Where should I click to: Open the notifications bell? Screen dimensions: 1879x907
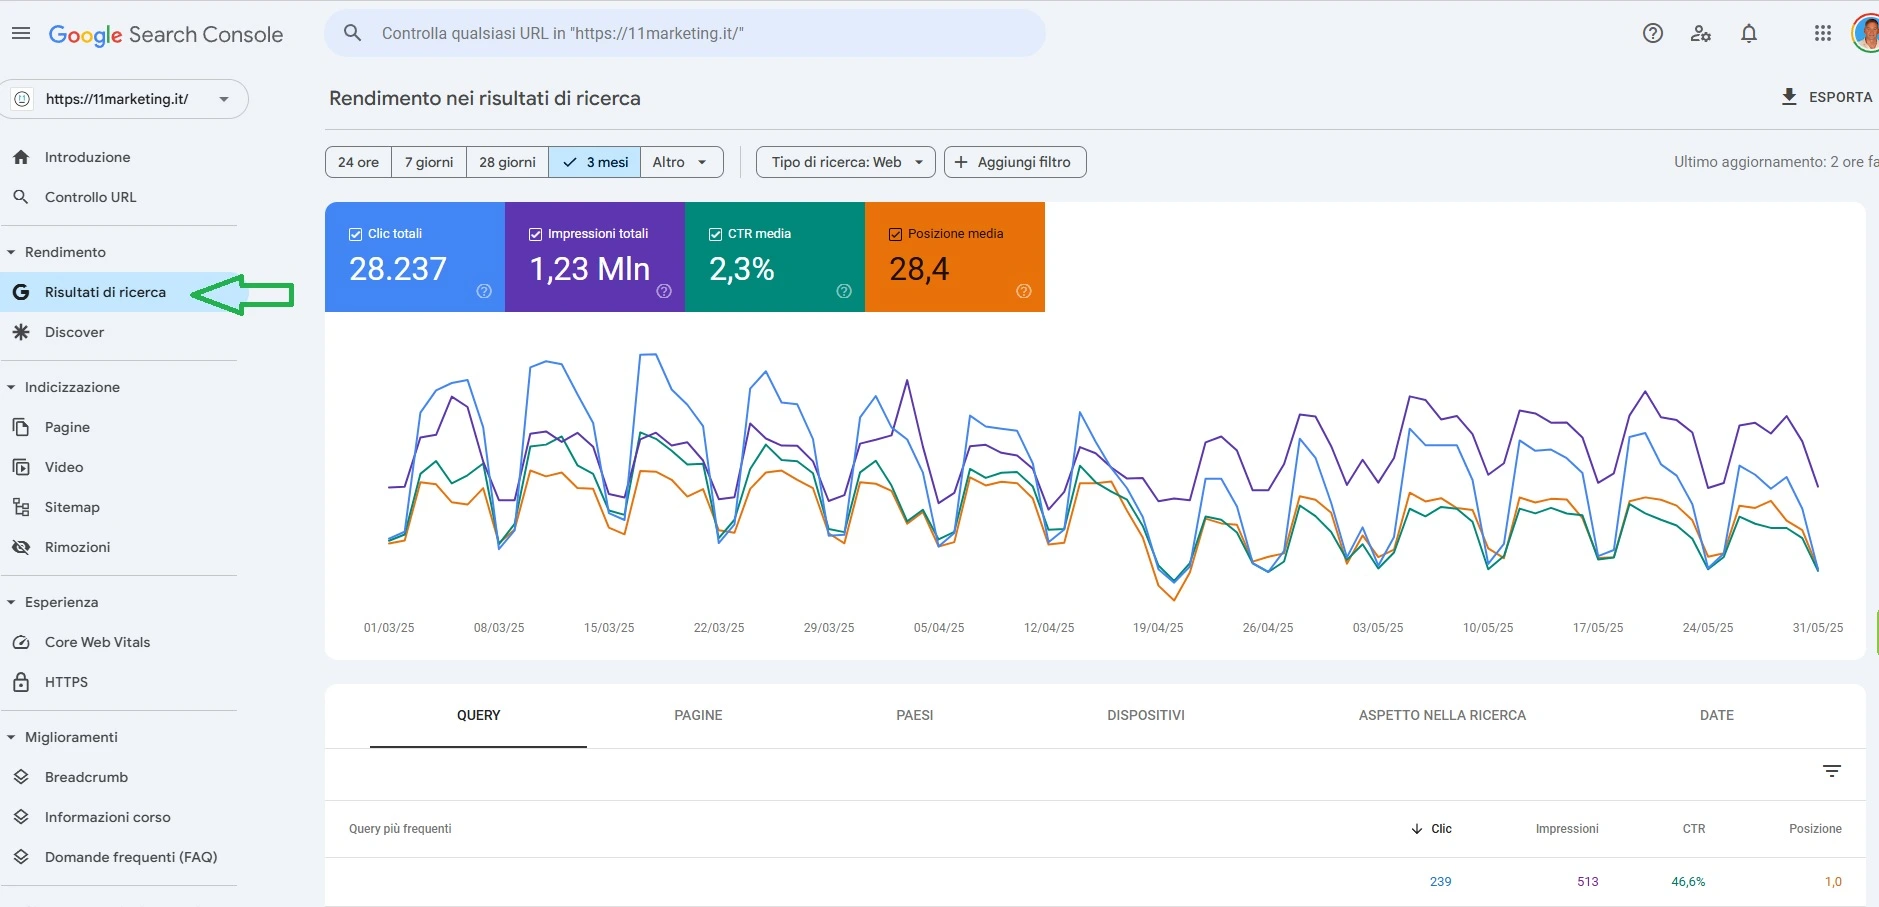[1749, 34]
